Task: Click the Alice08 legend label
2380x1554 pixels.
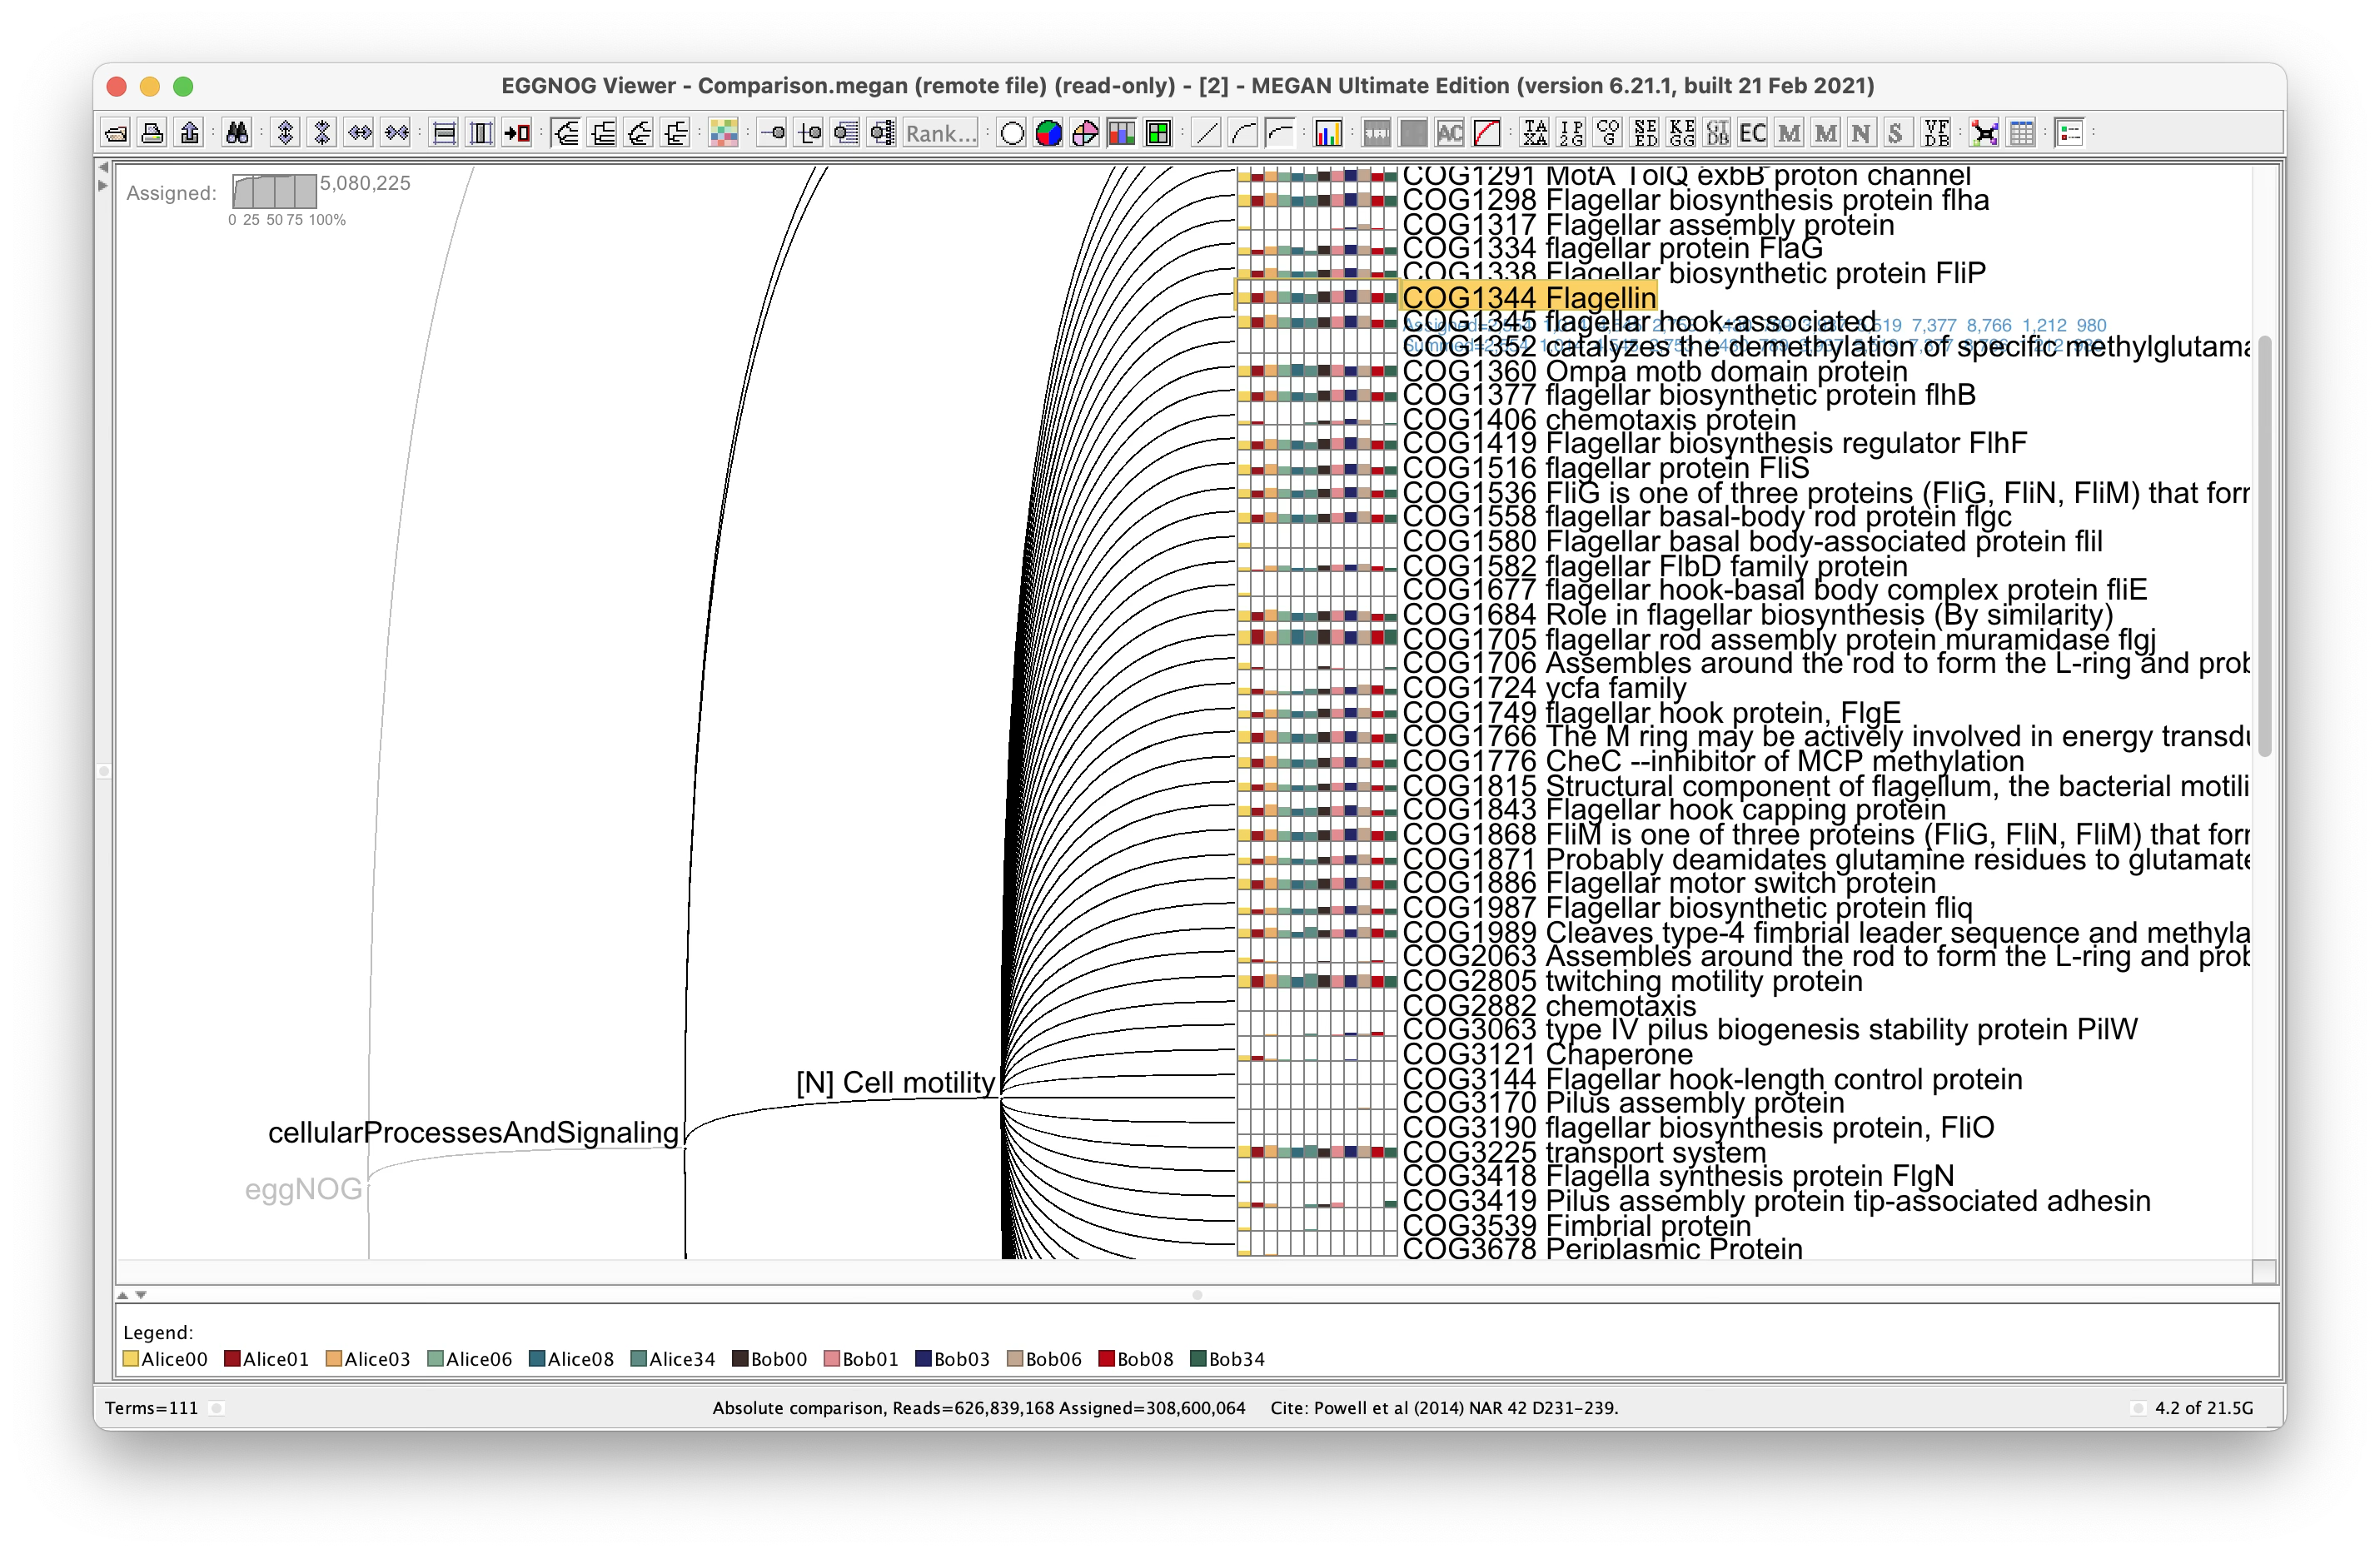Action: pyautogui.click(x=581, y=1359)
